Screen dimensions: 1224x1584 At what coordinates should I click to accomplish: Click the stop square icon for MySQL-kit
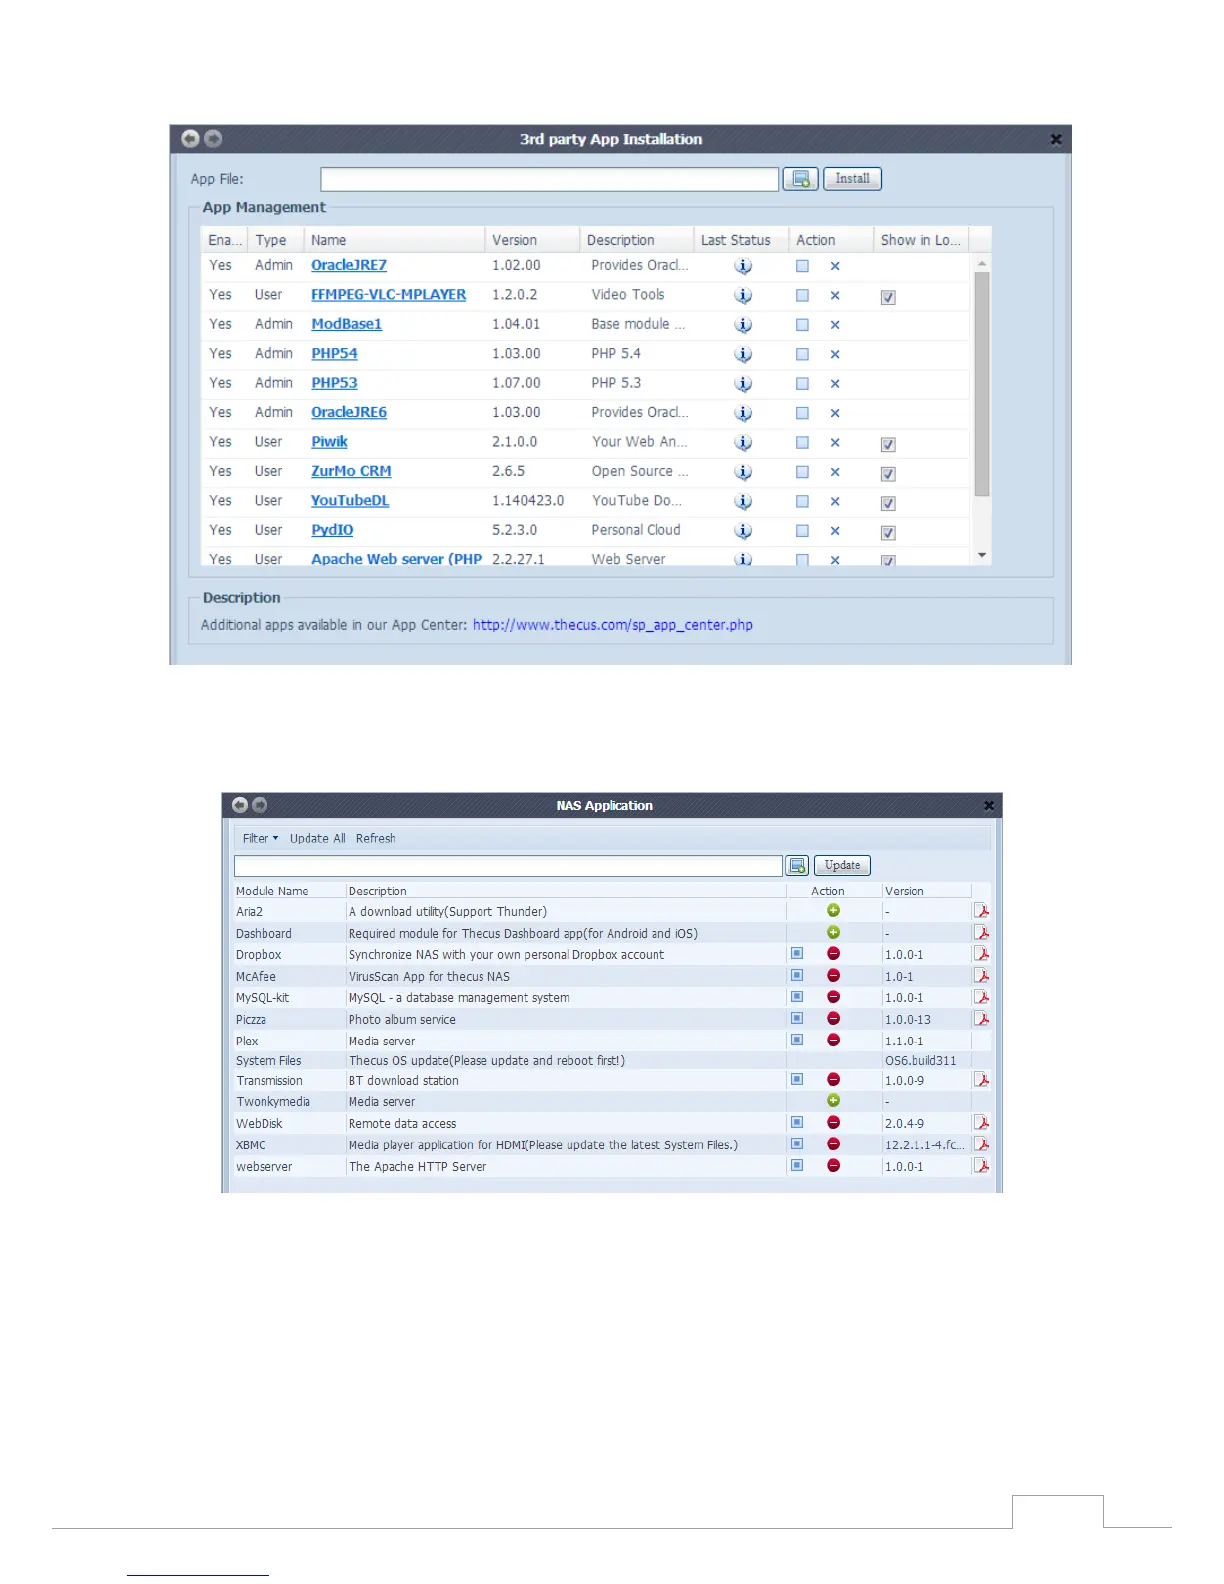797,997
